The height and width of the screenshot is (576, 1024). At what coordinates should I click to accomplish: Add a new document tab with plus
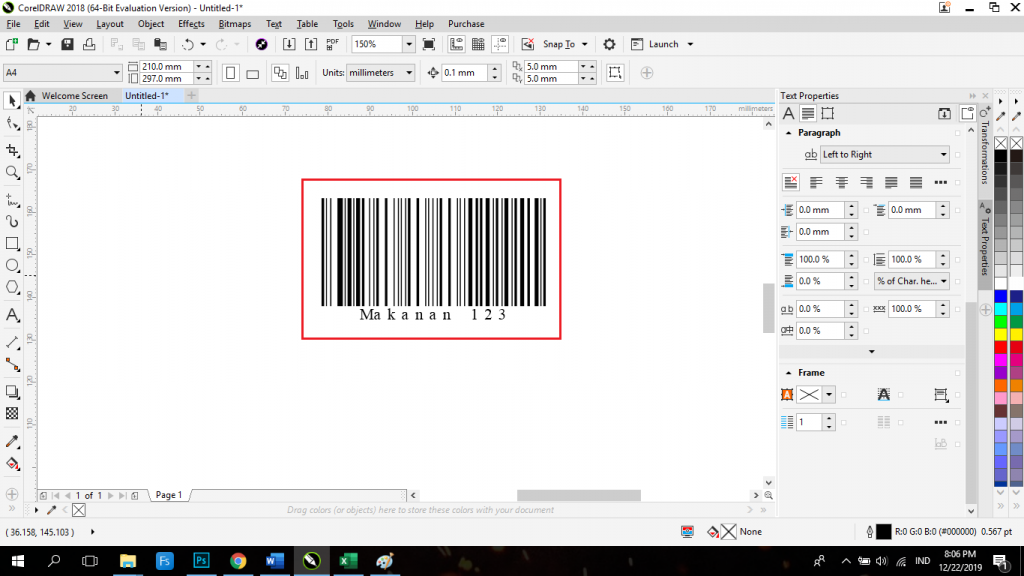tap(191, 95)
